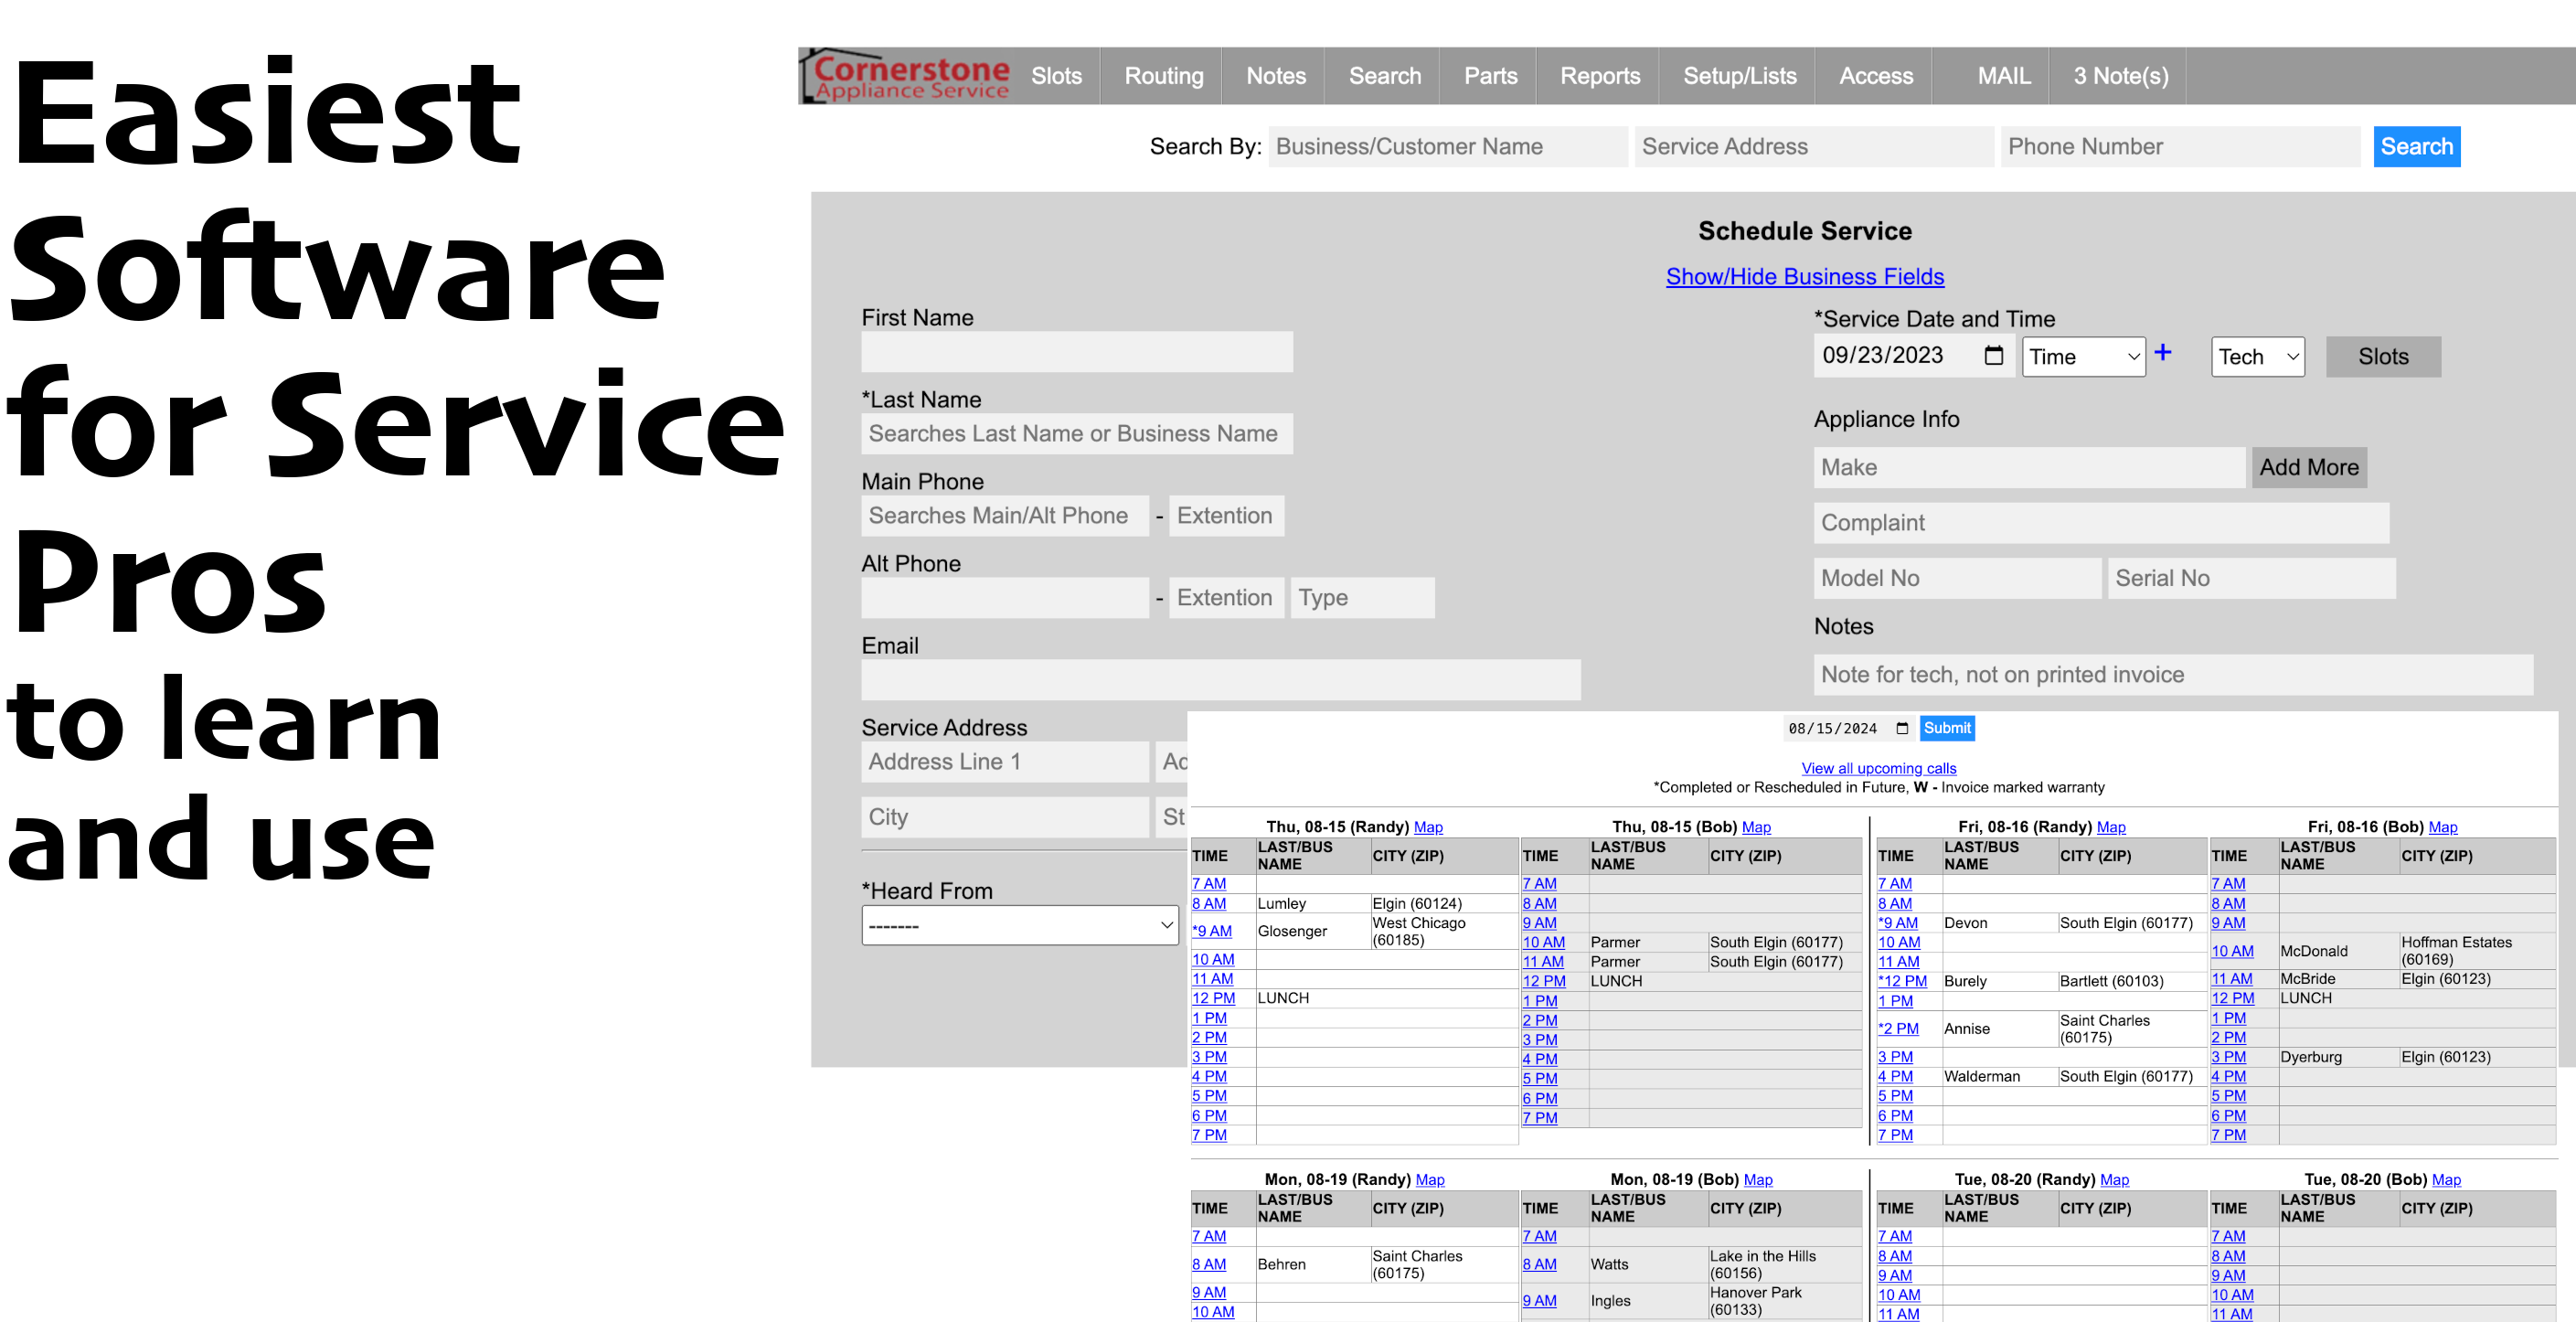Click the Cornerstone Appliance Service logo
Image resolution: width=2576 pixels, height=1322 pixels.
[906, 76]
